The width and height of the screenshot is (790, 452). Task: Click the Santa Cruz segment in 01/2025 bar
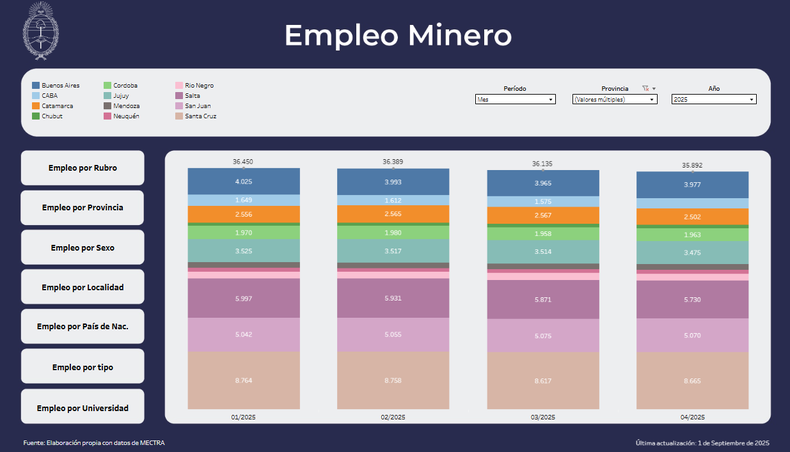244,380
